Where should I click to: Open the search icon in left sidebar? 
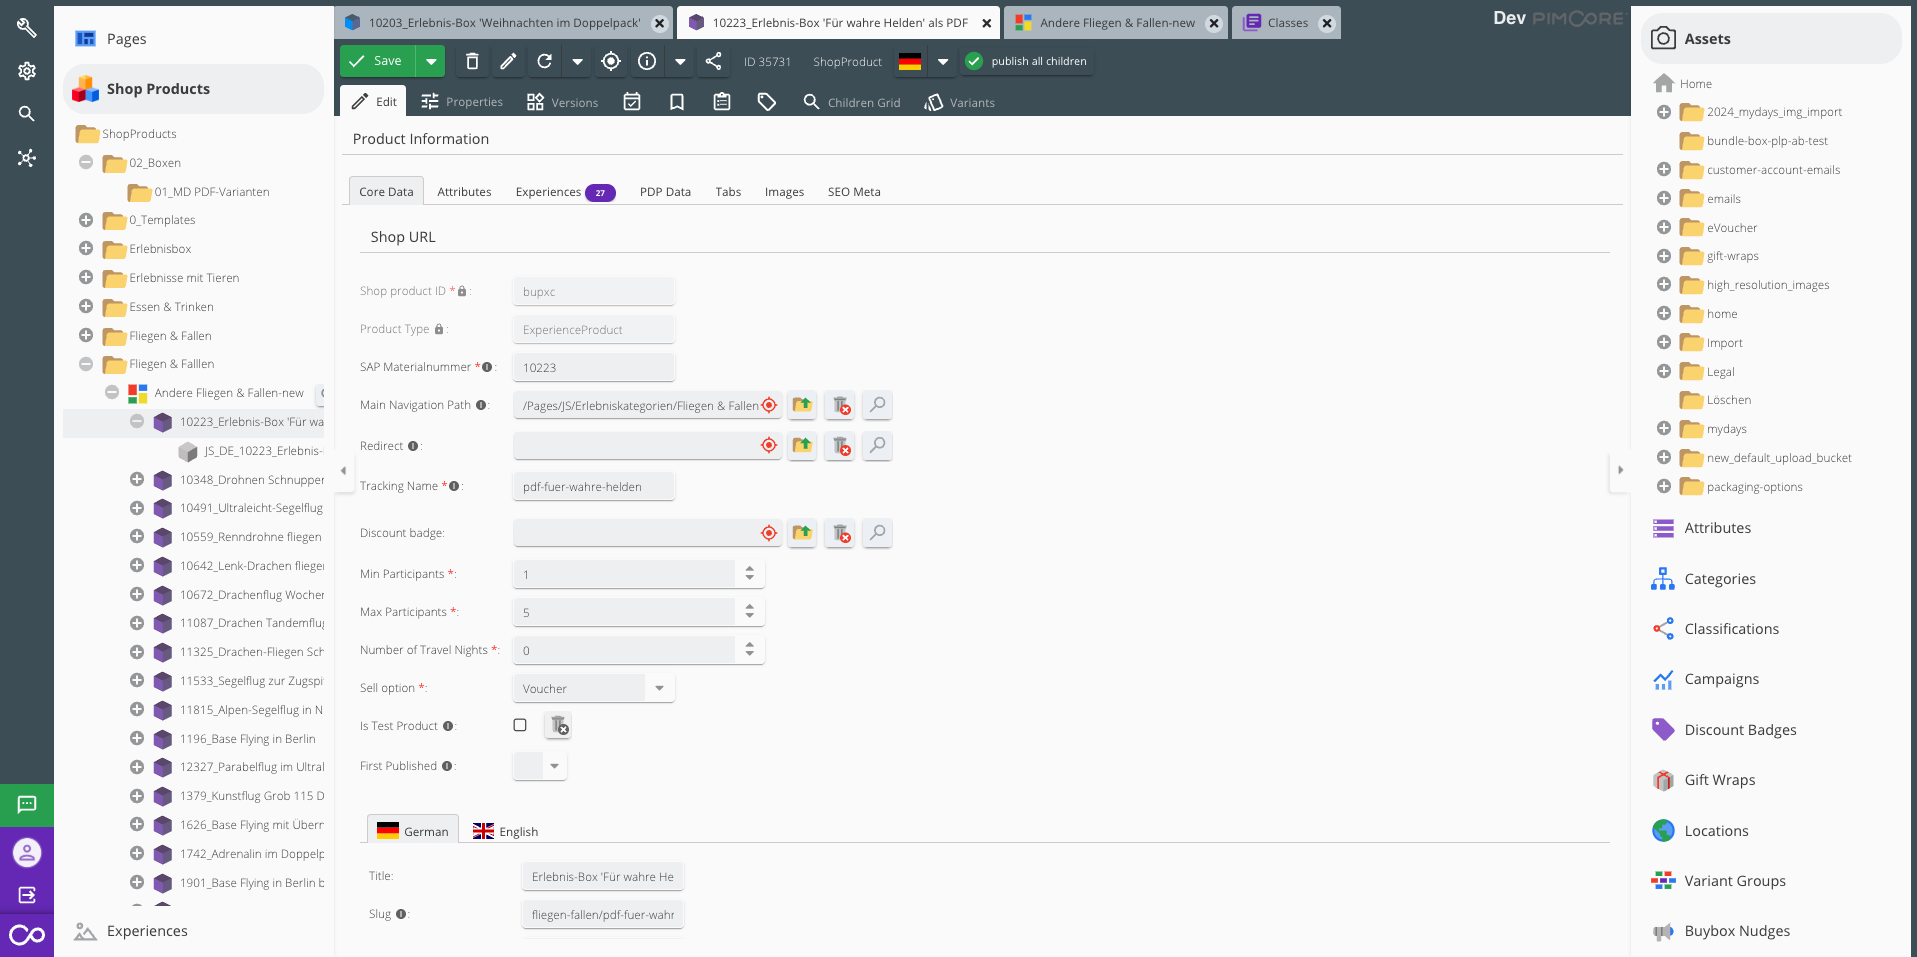click(27, 114)
